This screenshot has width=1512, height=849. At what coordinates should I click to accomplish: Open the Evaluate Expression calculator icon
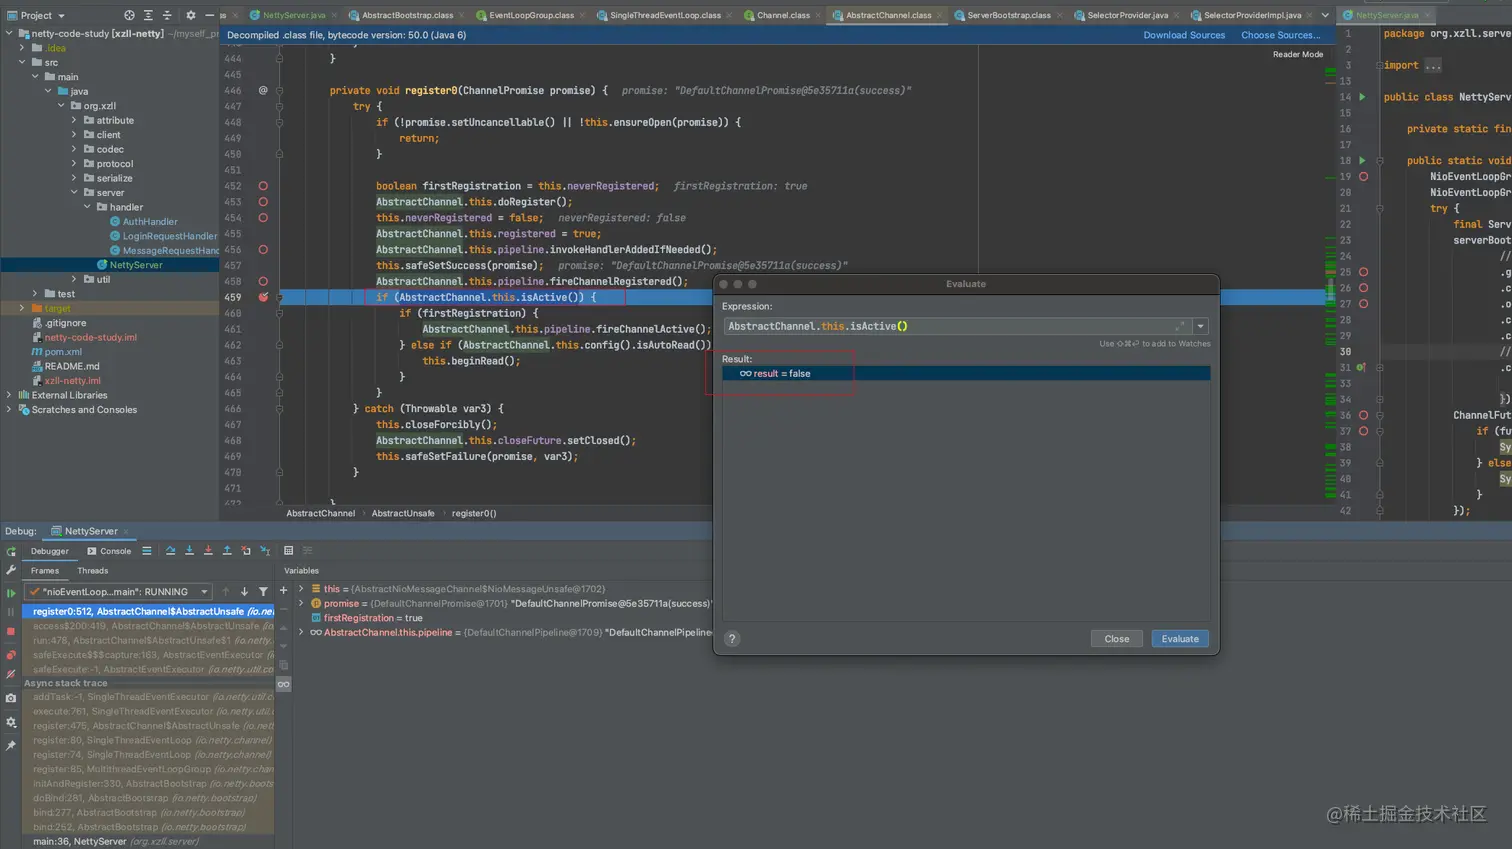tap(288, 551)
